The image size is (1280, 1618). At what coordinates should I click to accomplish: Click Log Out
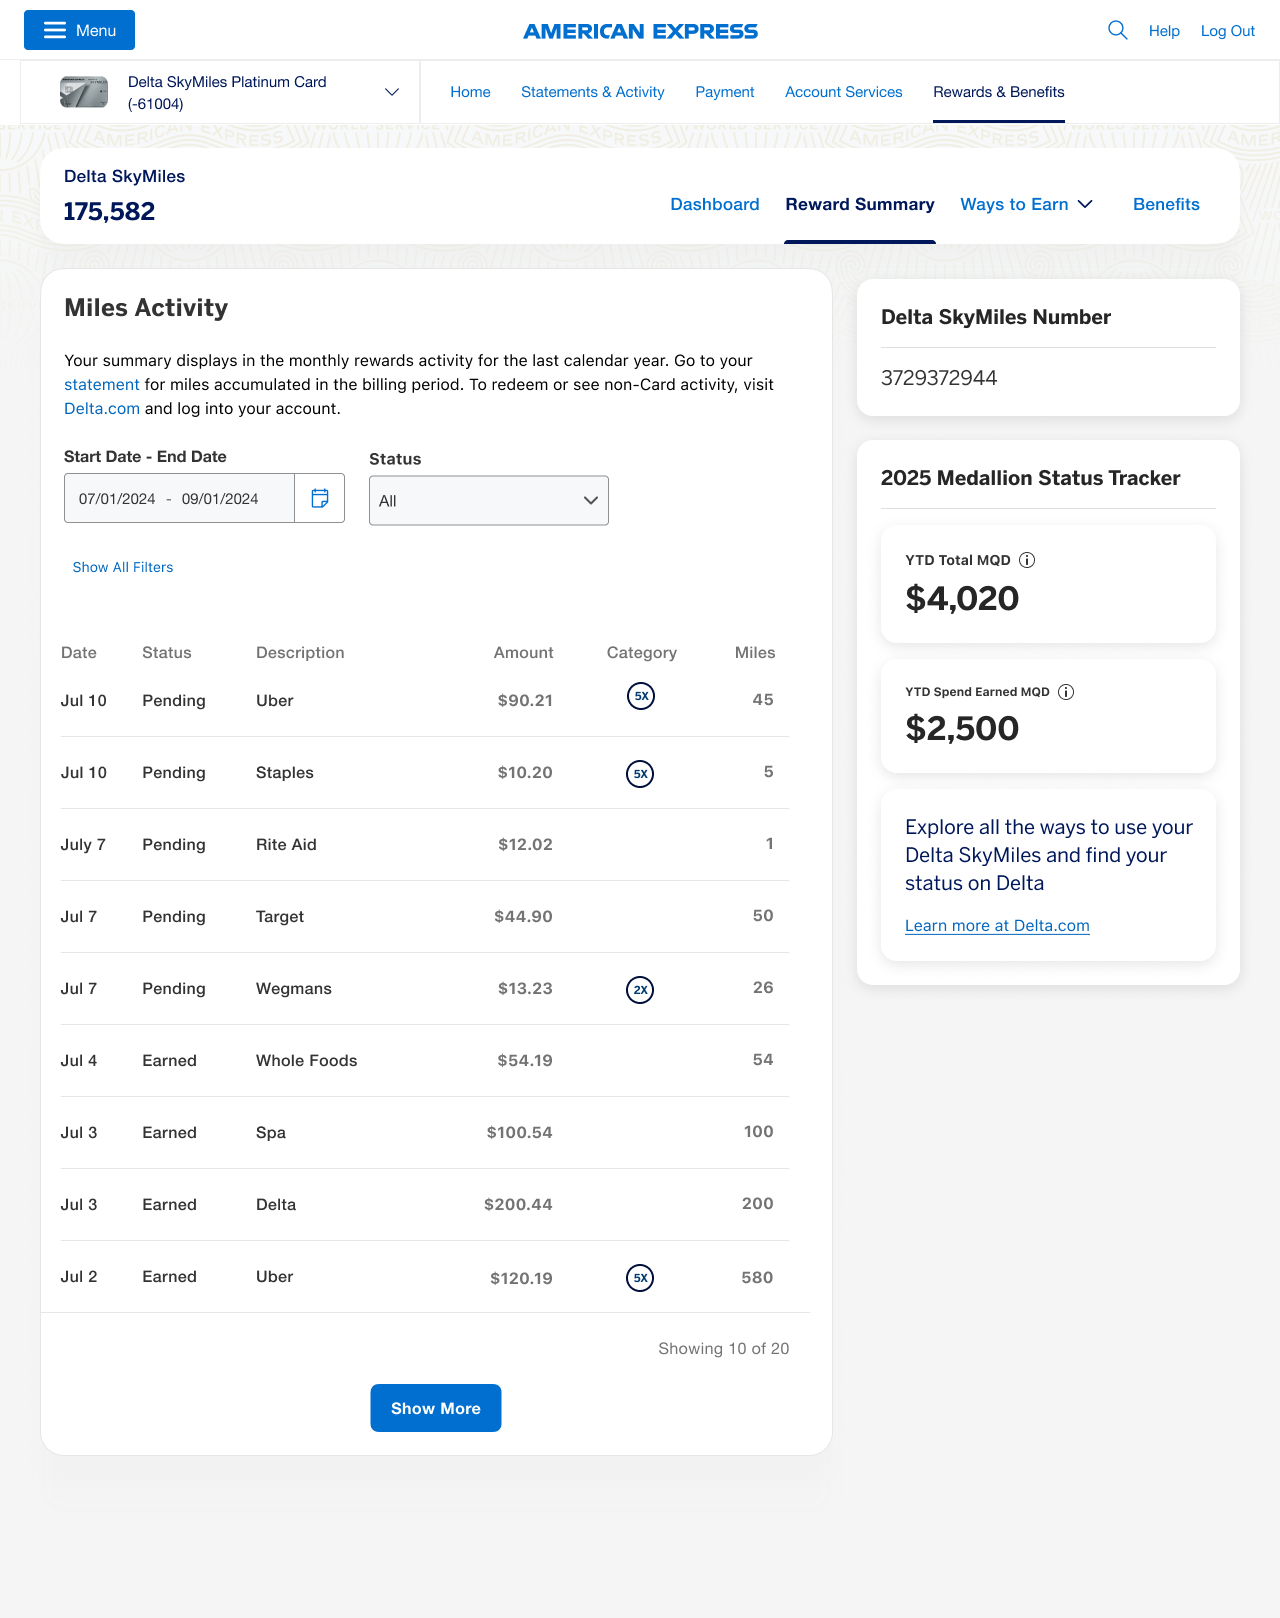click(1228, 31)
